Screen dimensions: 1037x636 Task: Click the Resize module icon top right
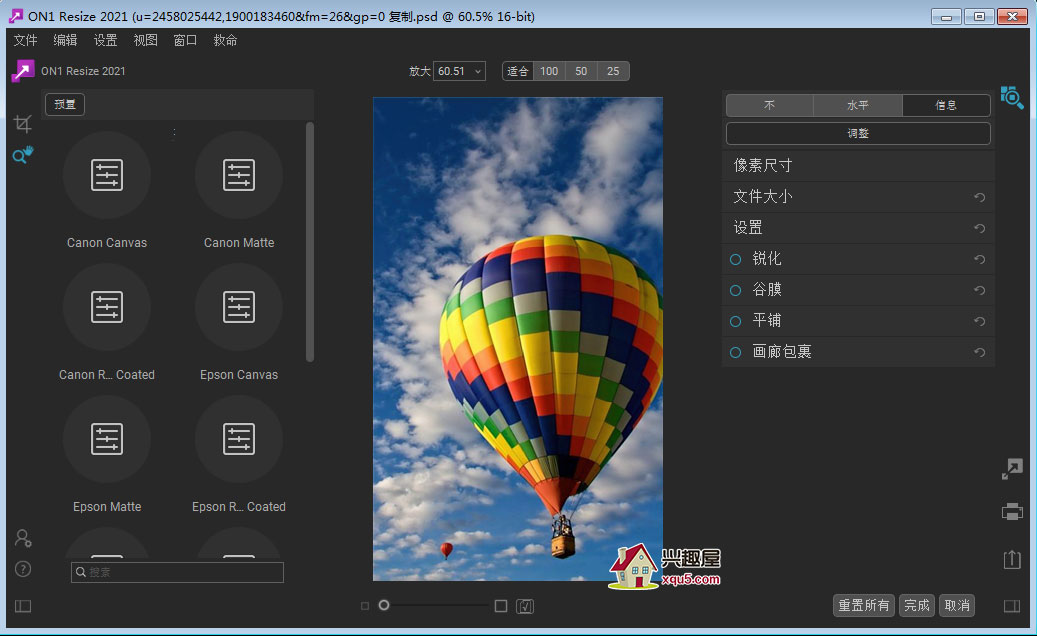1012,98
